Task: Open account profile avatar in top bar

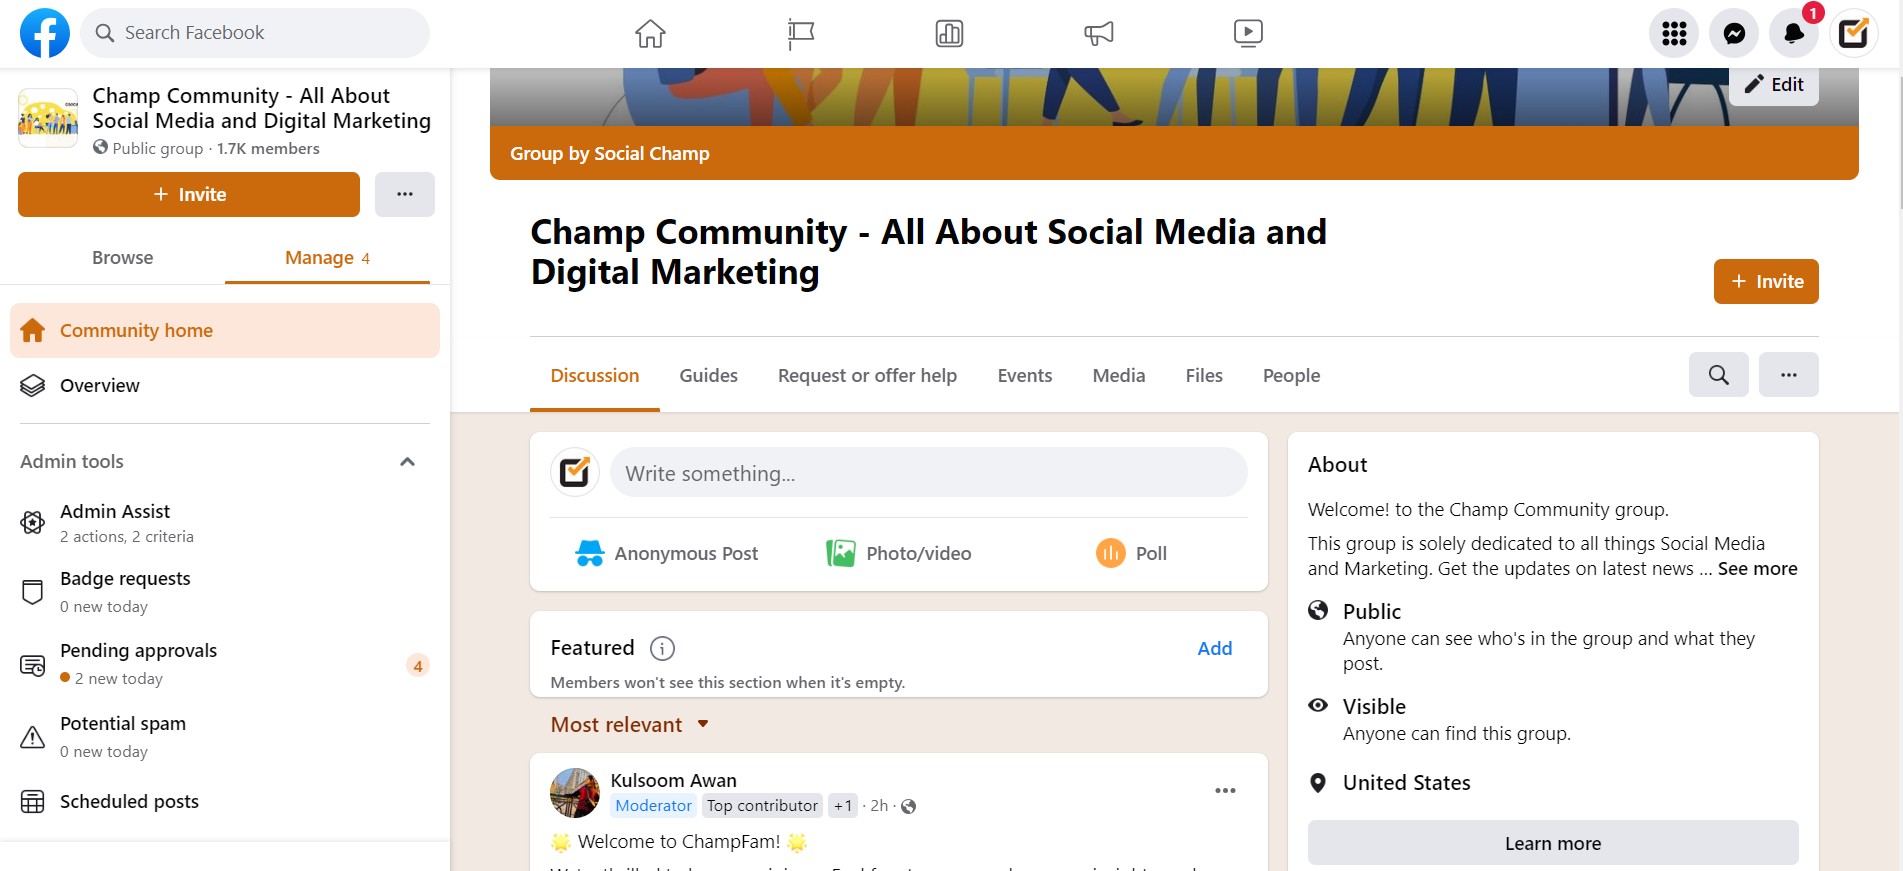Action: coord(1854,34)
